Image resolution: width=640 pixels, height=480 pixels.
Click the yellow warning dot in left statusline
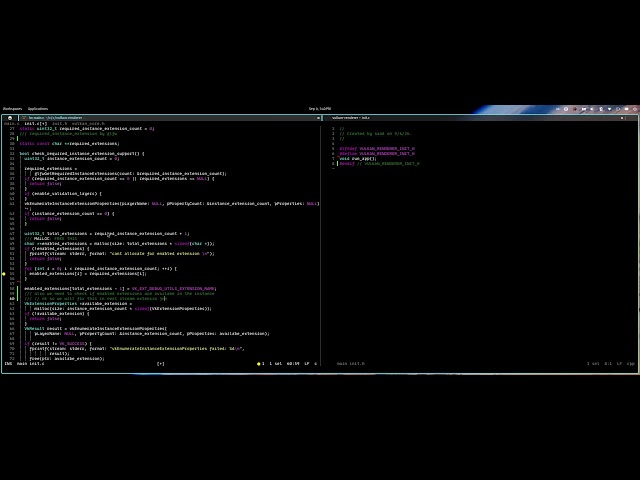(x=258, y=364)
